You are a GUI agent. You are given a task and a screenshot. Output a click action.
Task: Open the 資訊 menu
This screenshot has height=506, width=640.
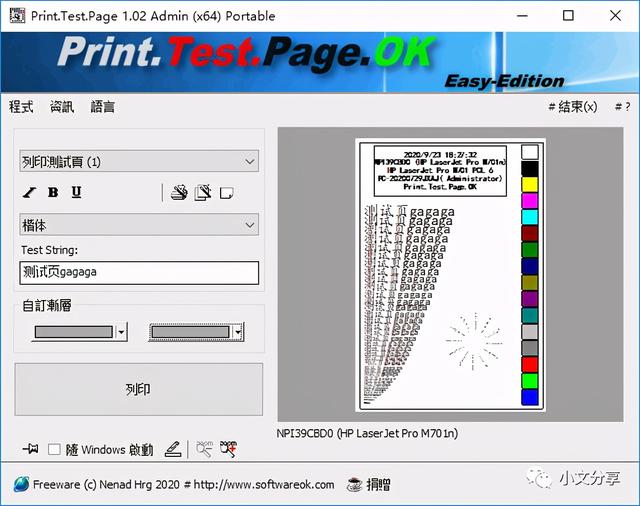[62, 107]
